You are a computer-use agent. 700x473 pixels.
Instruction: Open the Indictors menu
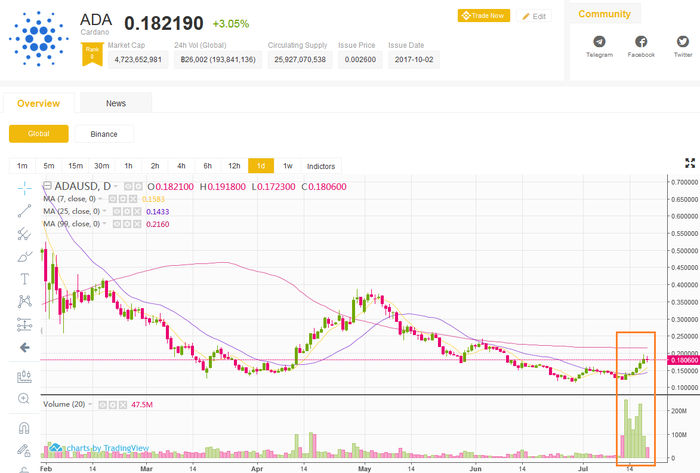click(321, 166)
